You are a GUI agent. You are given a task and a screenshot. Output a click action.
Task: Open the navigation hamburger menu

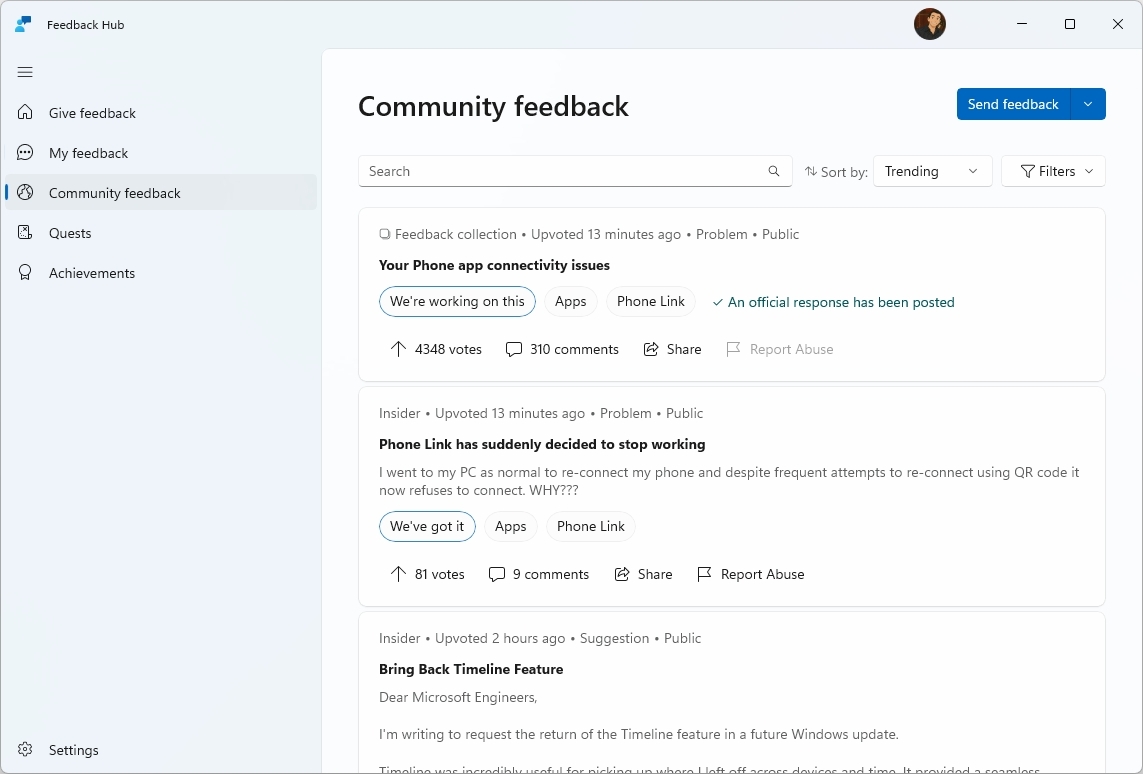tap(25, 72)
